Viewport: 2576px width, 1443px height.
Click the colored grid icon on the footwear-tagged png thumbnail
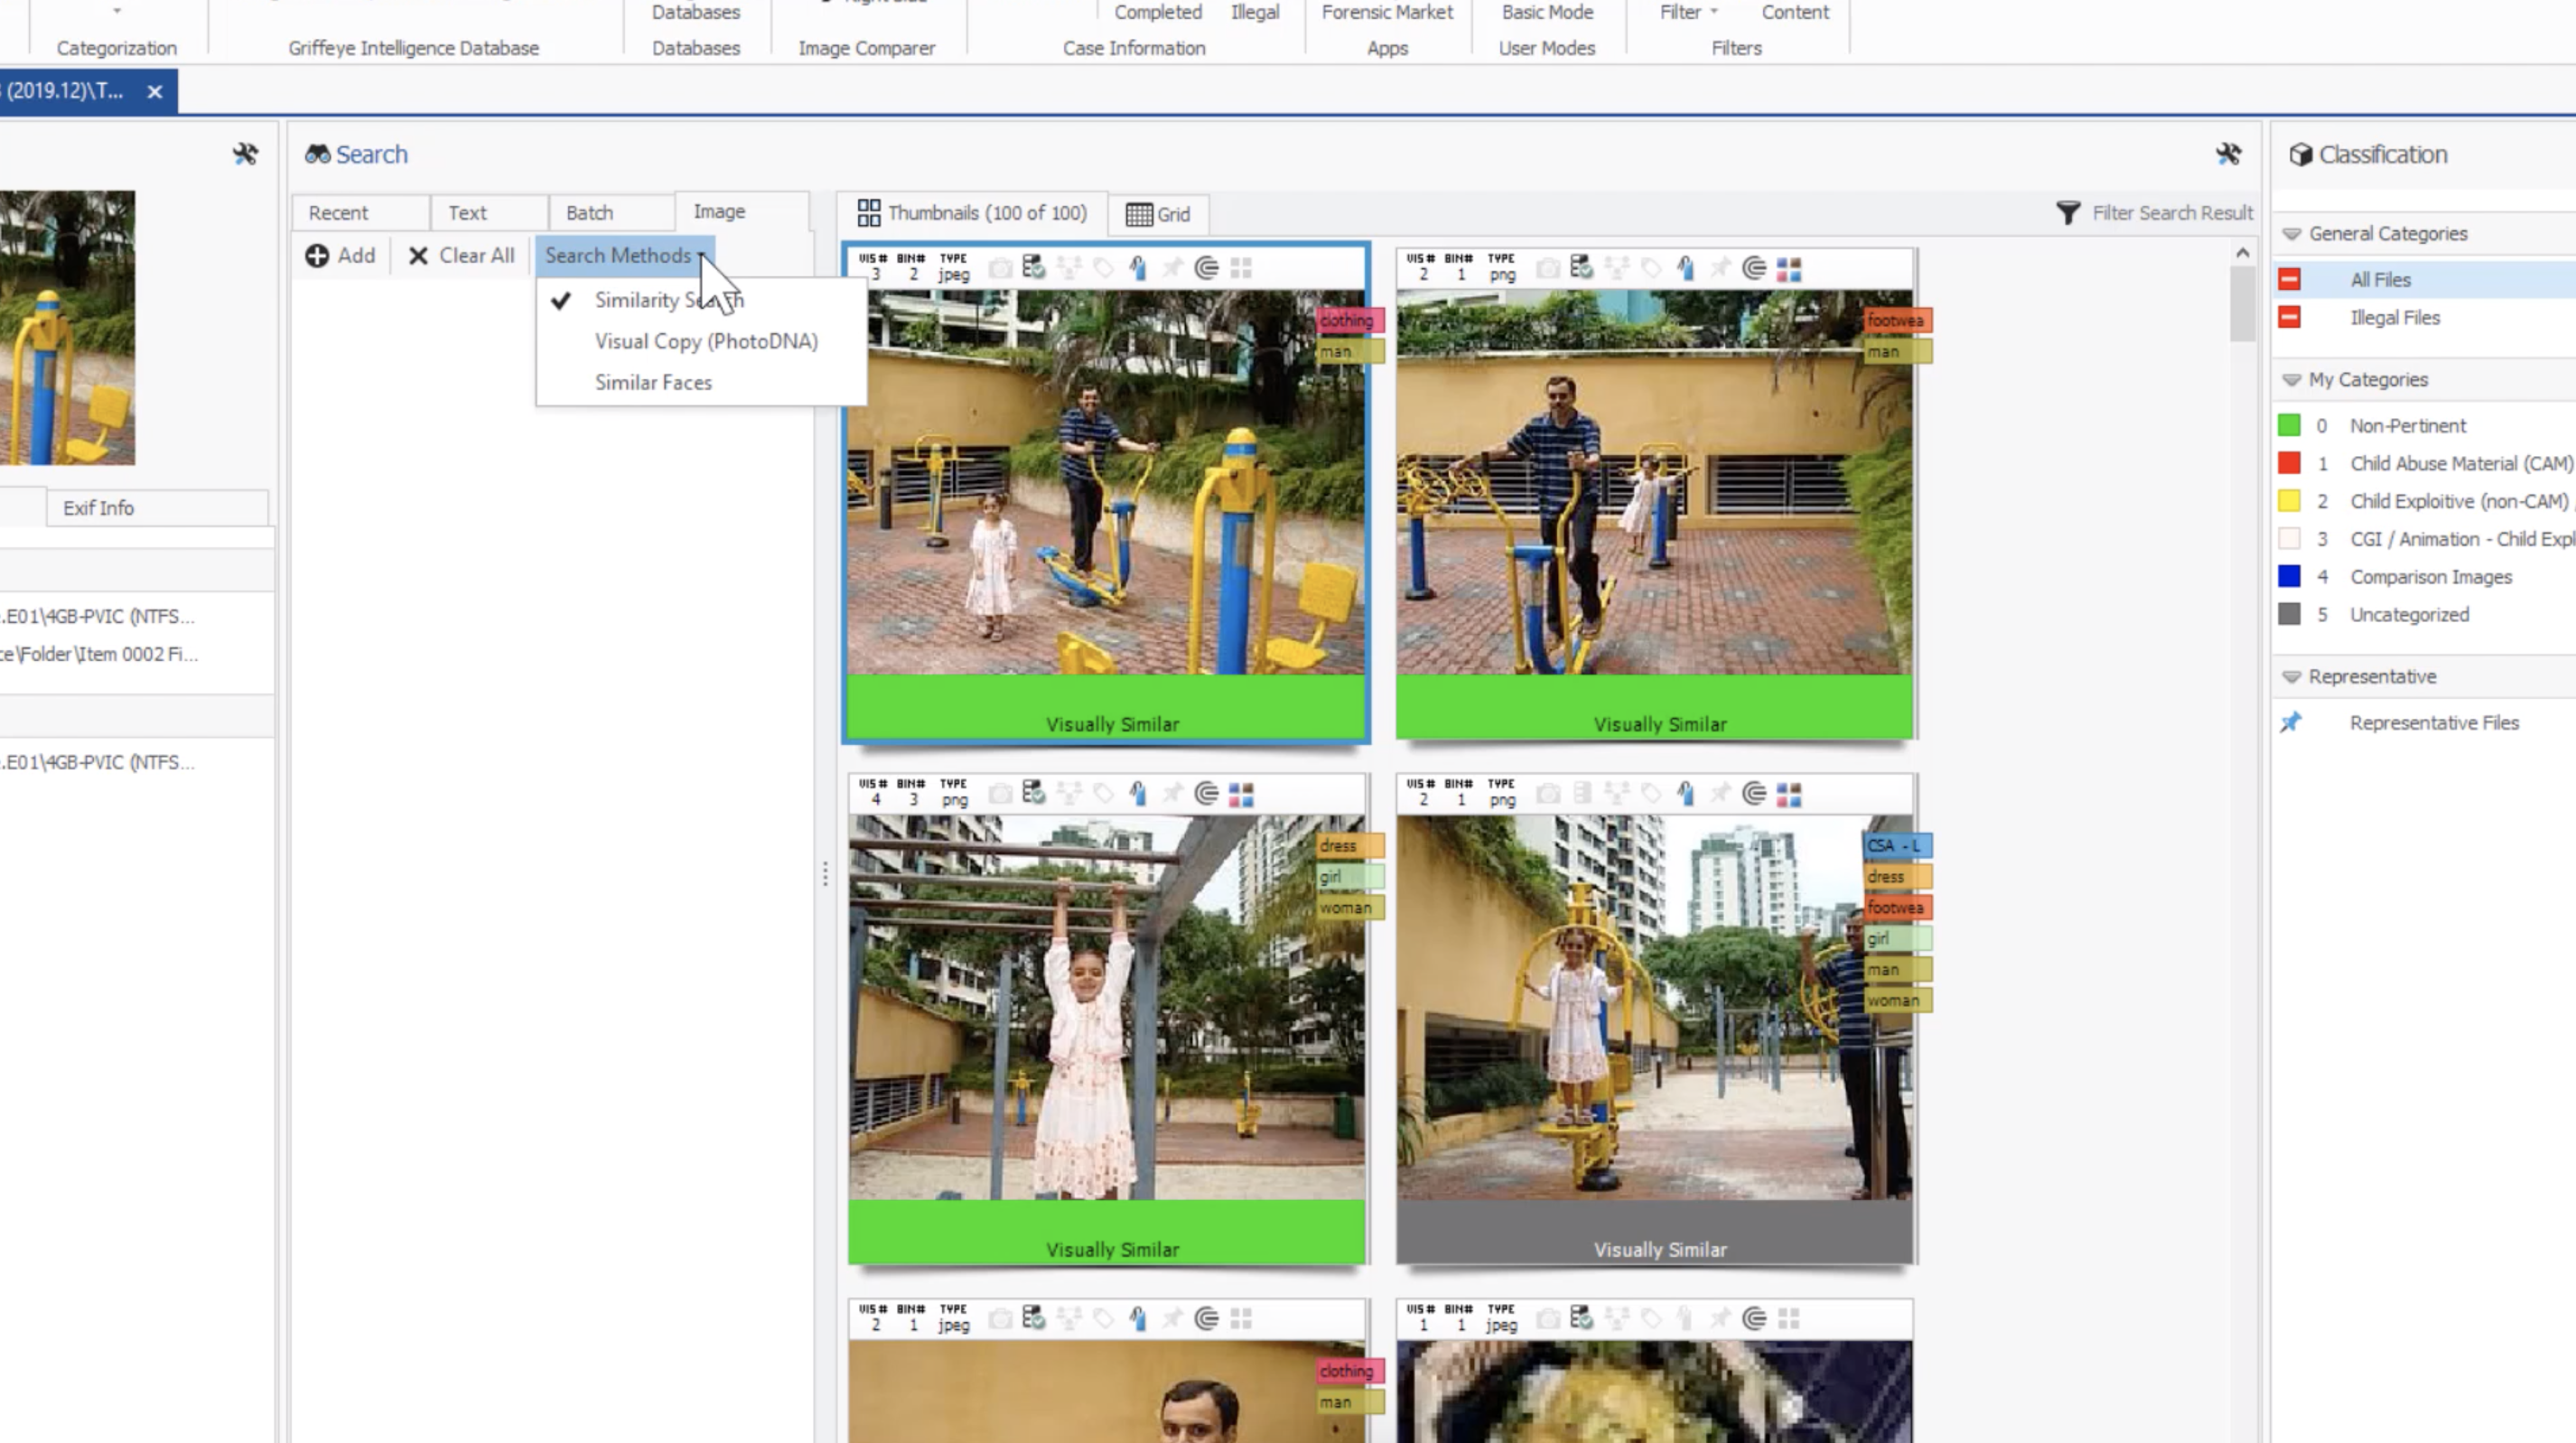point(1789,268)
